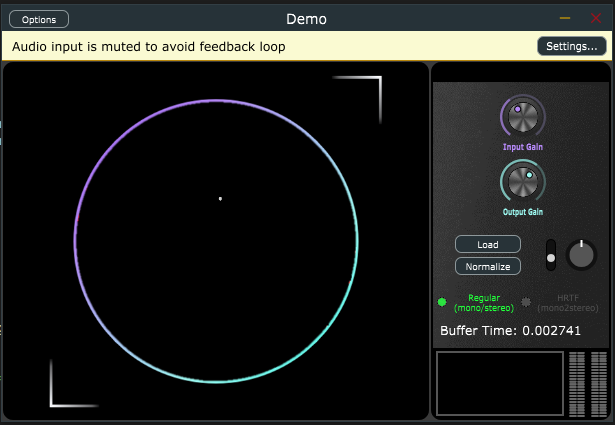The height and width of the screenshot is (425, 615).
Task: Click the right level meter
Action: [x=599, y=384]
